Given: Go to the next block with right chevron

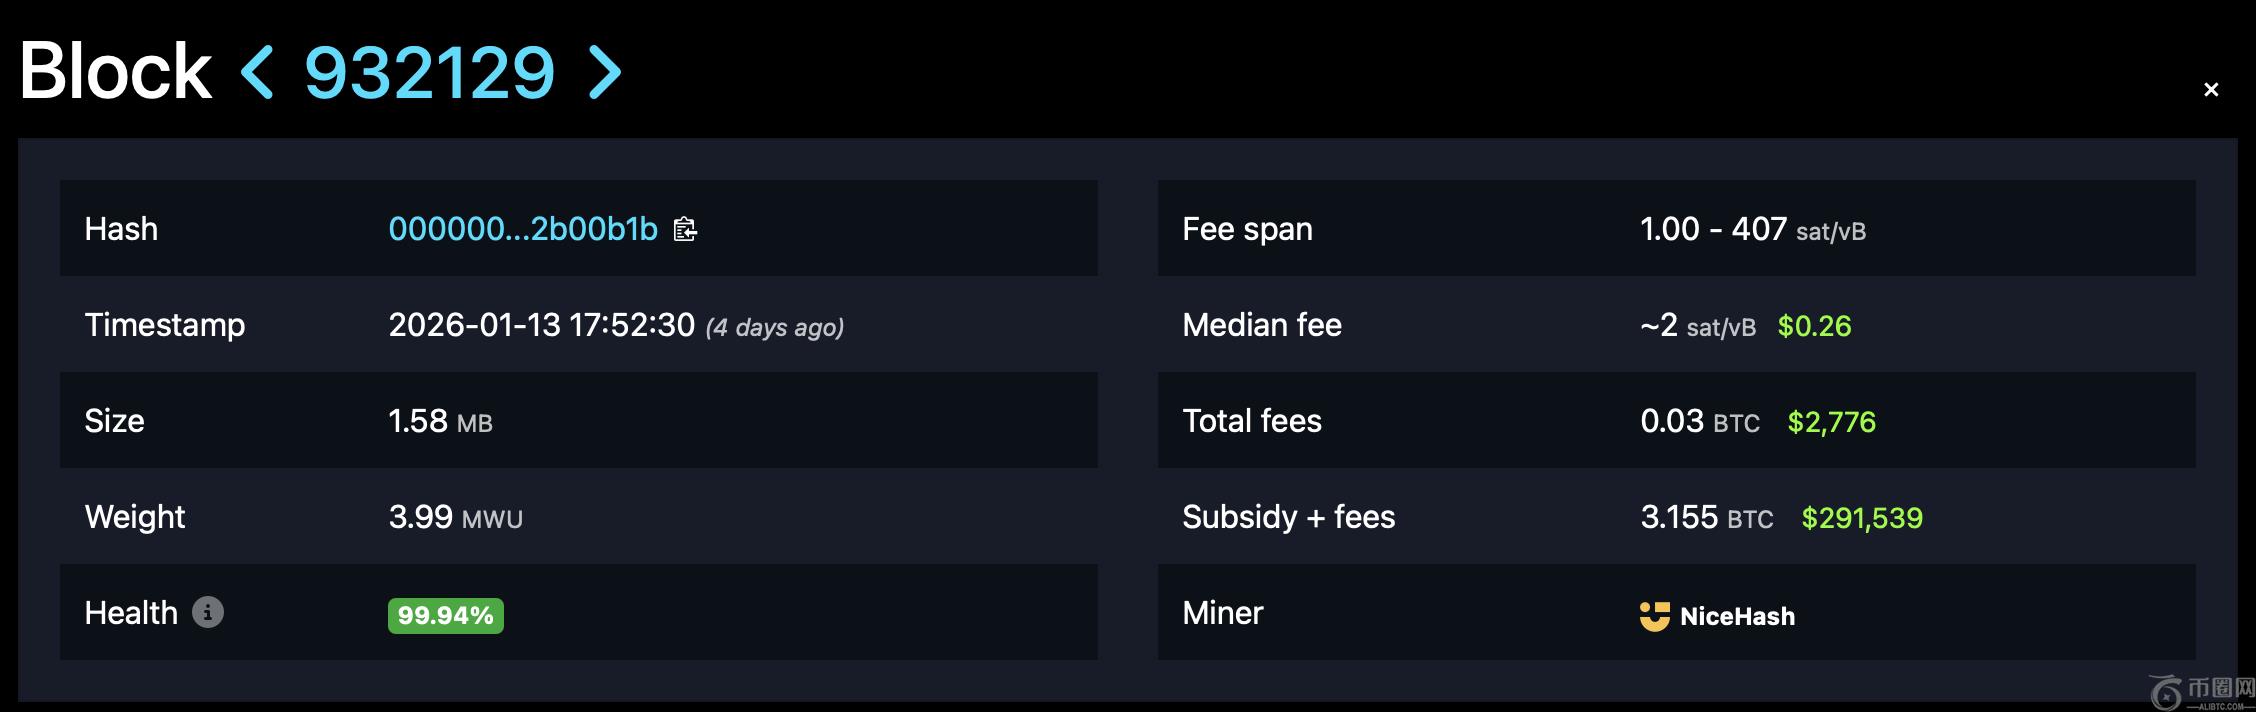Looking at the screenshot, I should click(605, 72).
